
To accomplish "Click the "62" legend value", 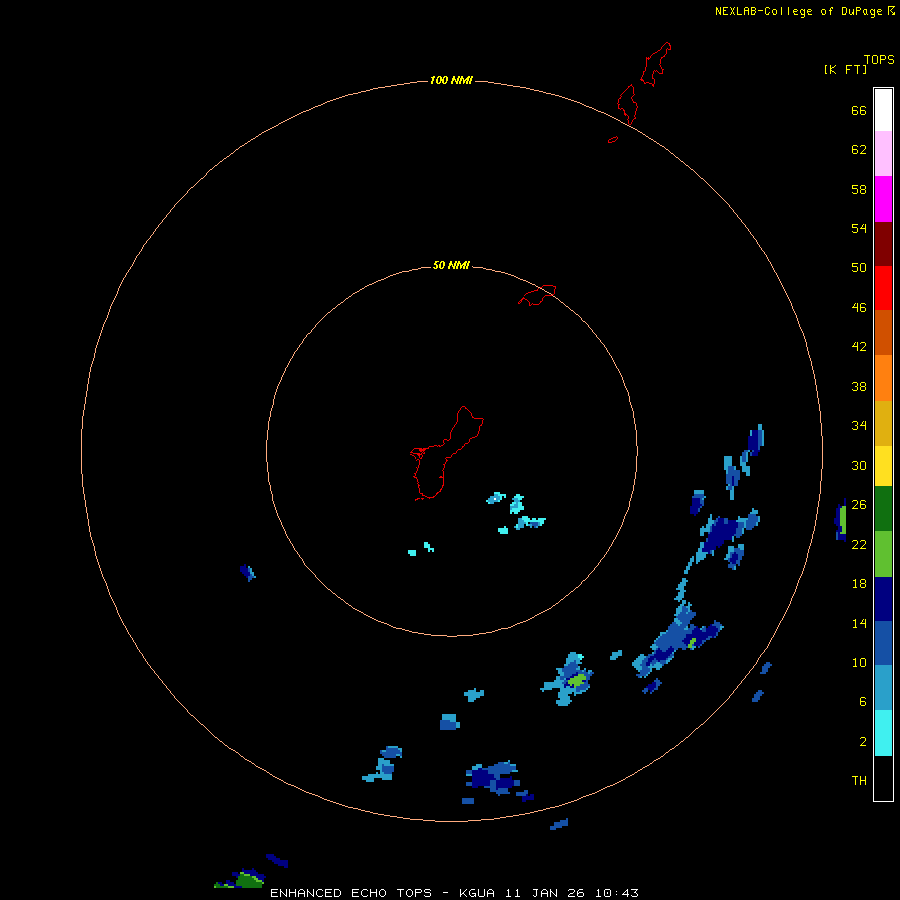I will click(x=859, y=150).
